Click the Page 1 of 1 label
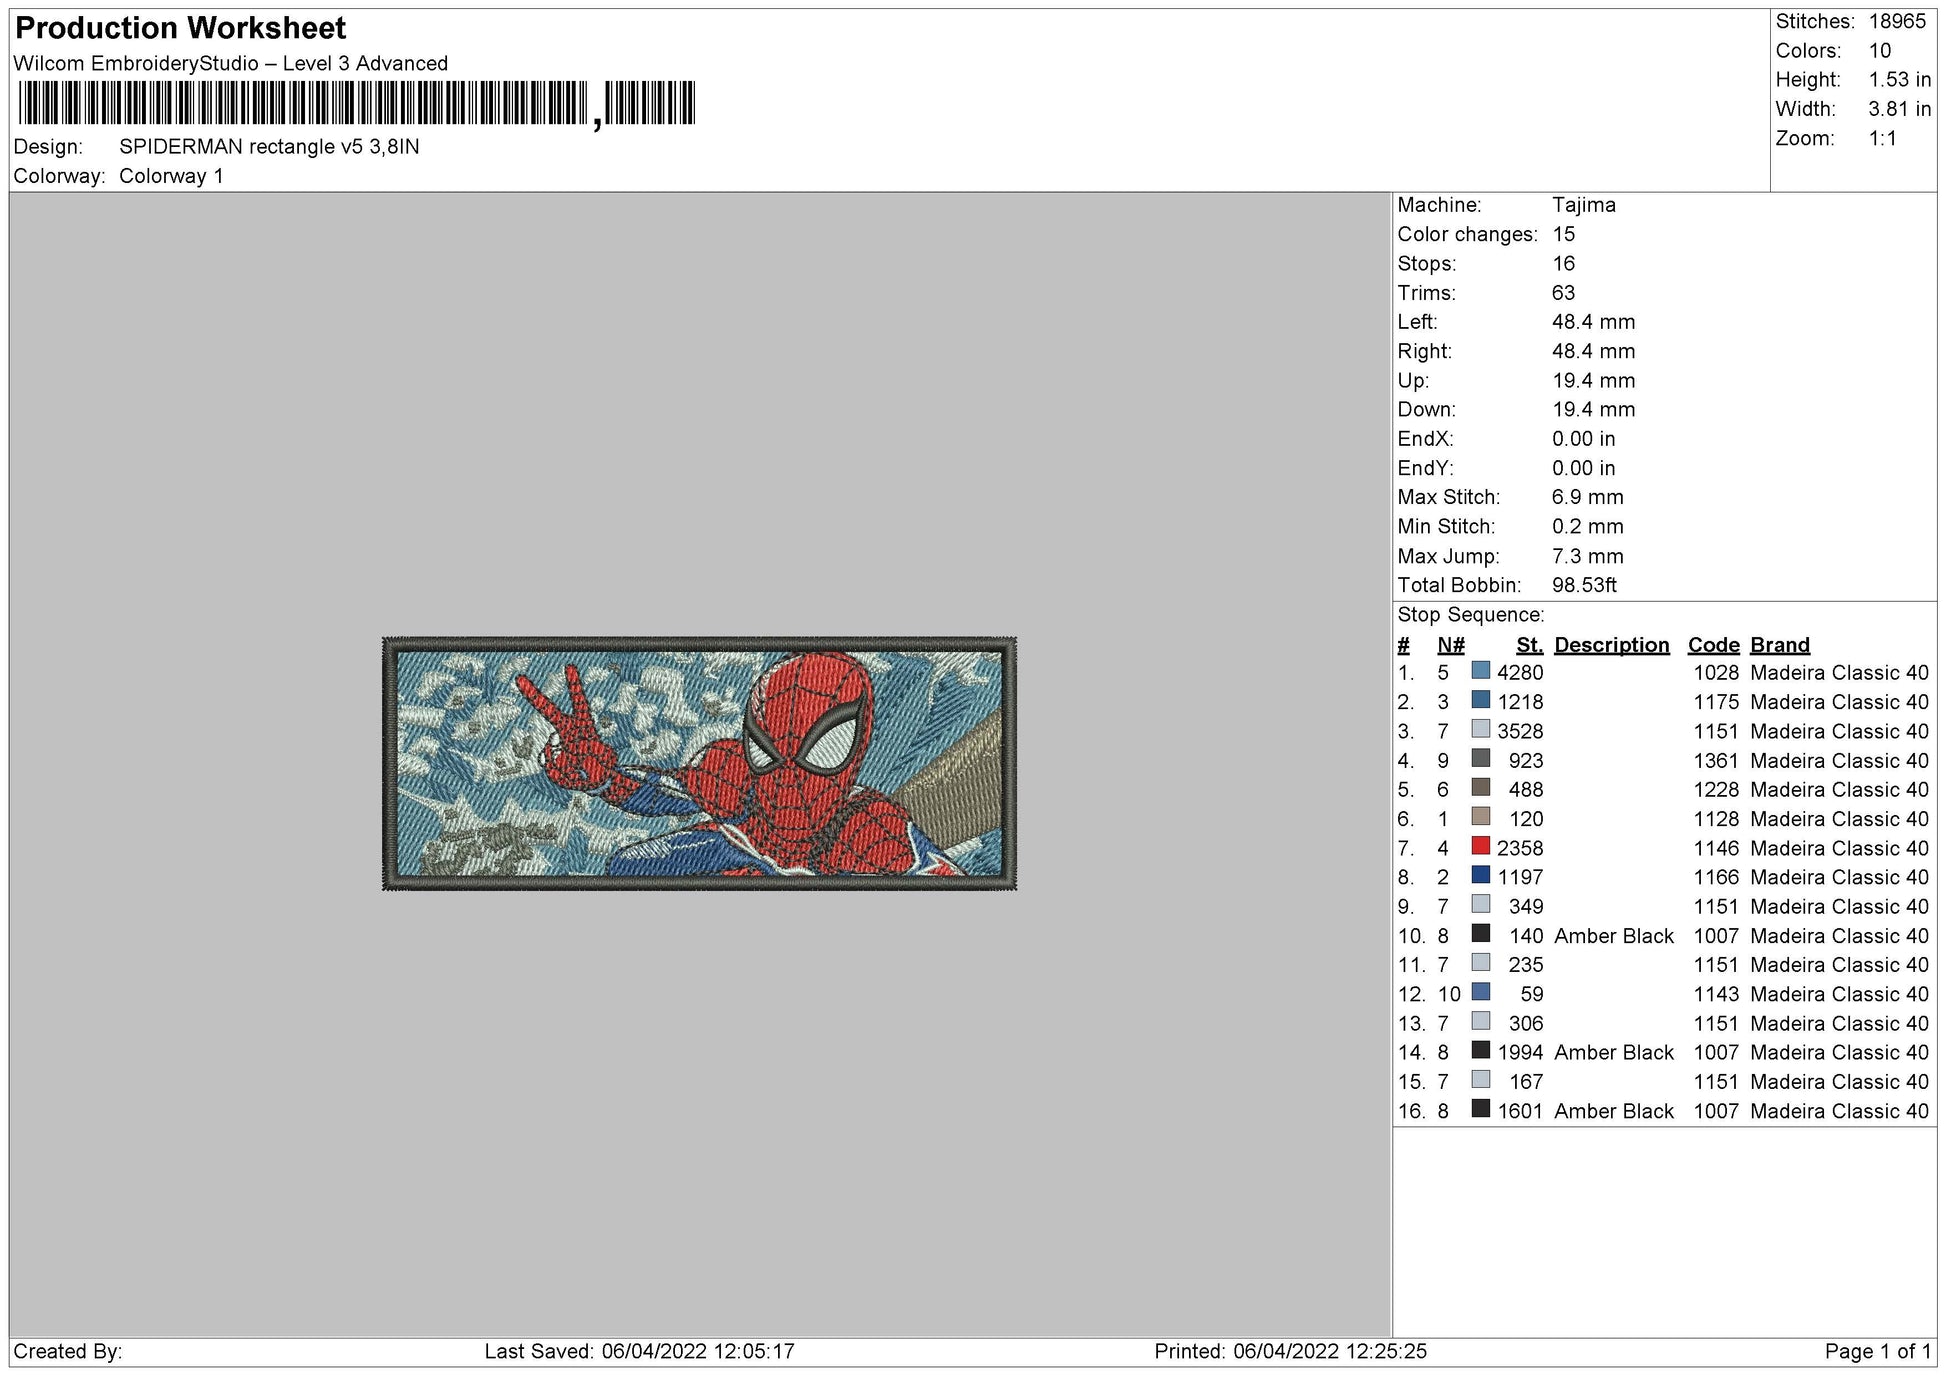 pyautogui.click(x=1877, y=1351)
